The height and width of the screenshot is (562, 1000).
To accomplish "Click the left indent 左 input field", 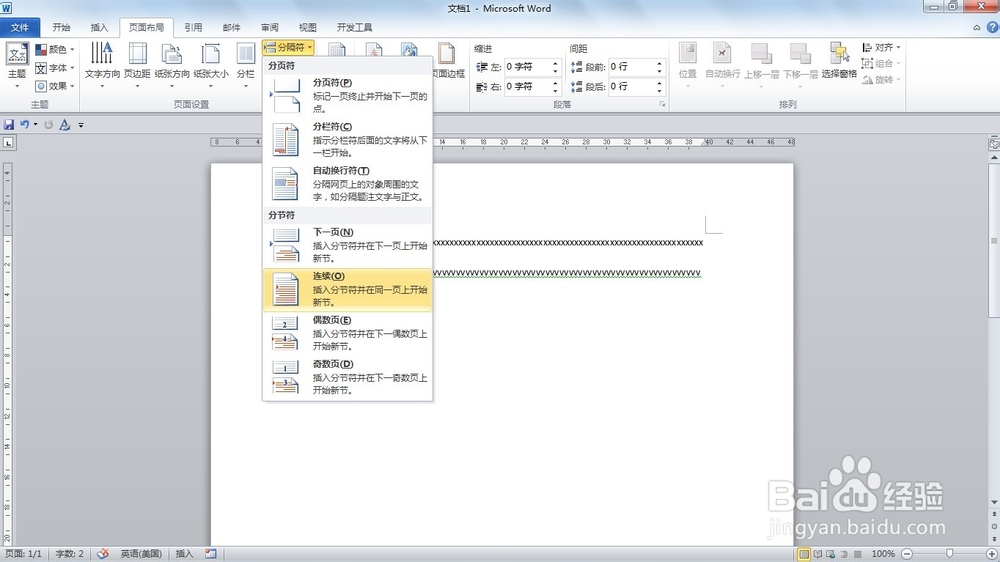I will pos(527,67).
